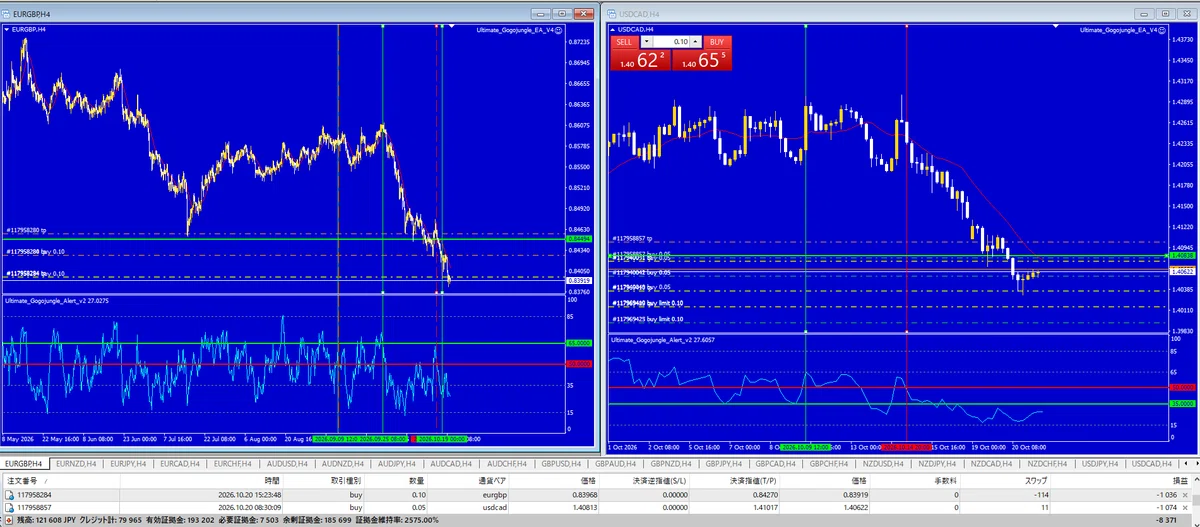Click the BUY button on USDCAD chart

coord(716,42)
